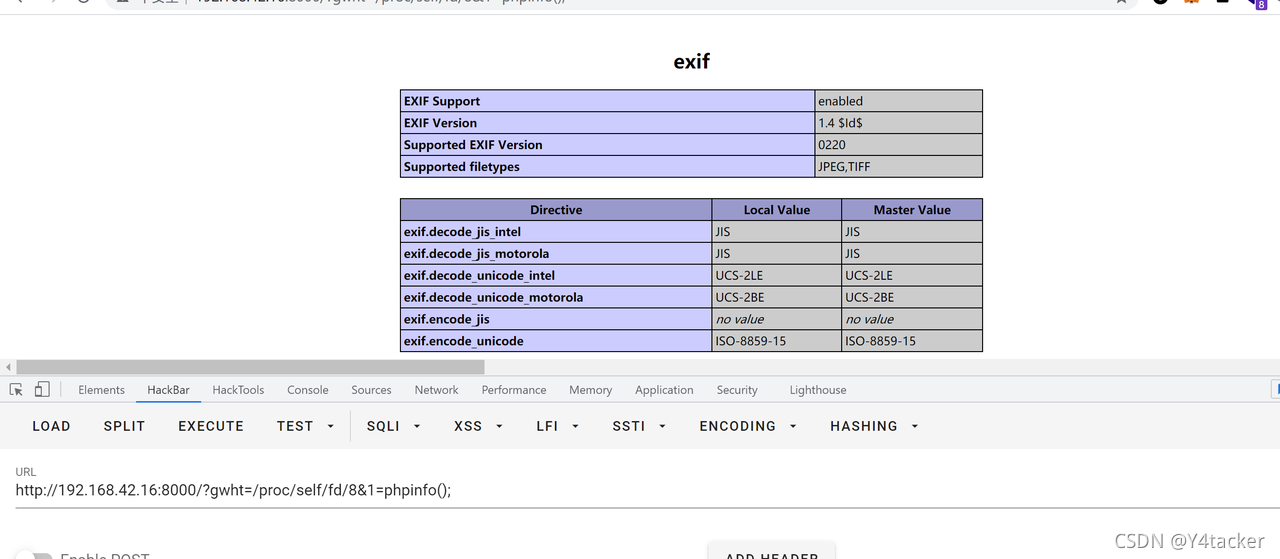The height and width of the screenshot is (559, 1280).
Task: Click the UCS-2LE local value cell
Action: tap(777, 276)
